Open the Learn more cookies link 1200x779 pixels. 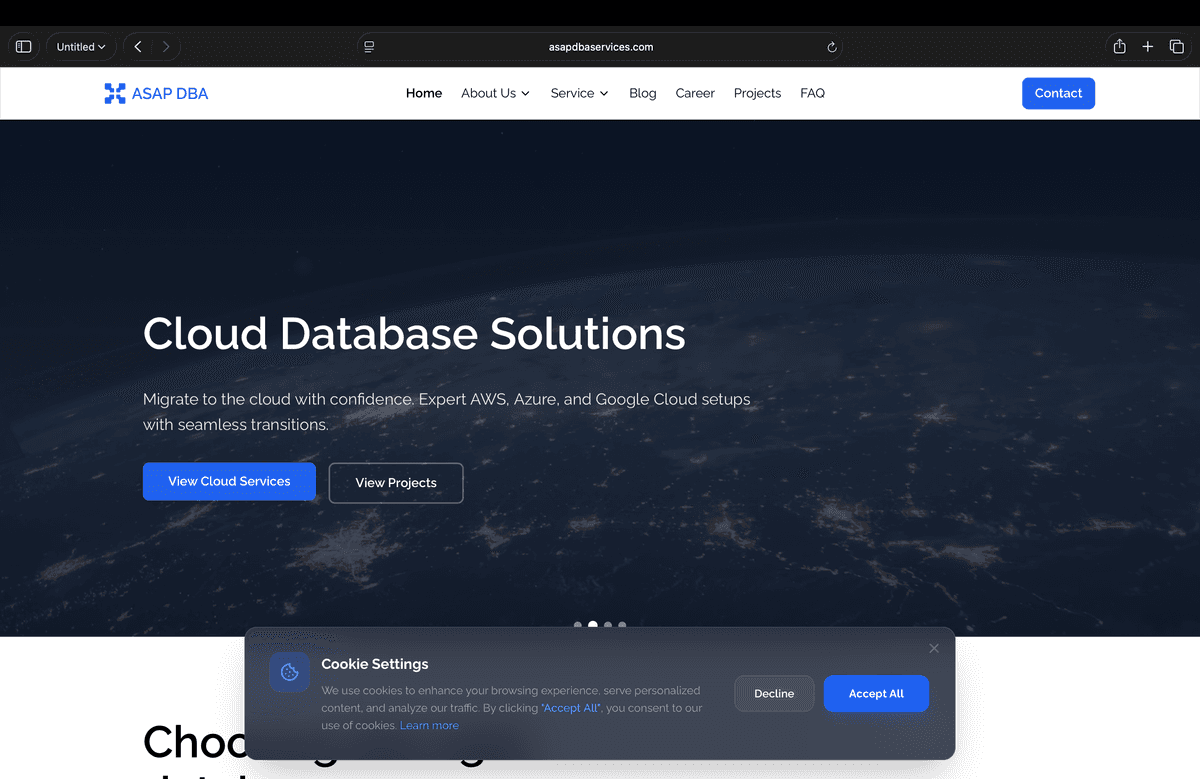[x=429, y=725]
